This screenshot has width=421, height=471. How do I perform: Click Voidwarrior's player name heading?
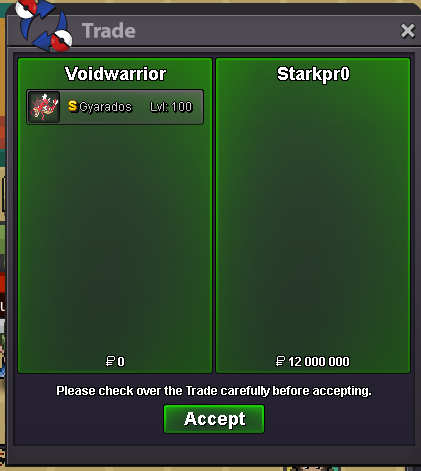click(x=115, y=74)
